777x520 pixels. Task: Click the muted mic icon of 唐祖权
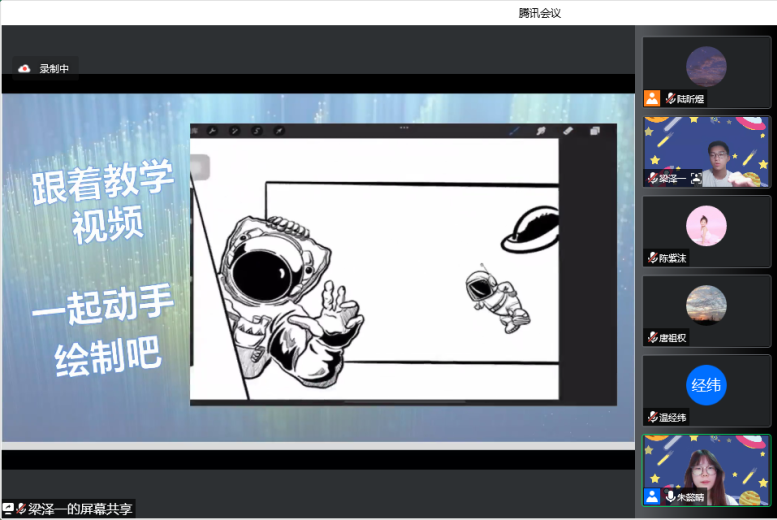(653, 338)
